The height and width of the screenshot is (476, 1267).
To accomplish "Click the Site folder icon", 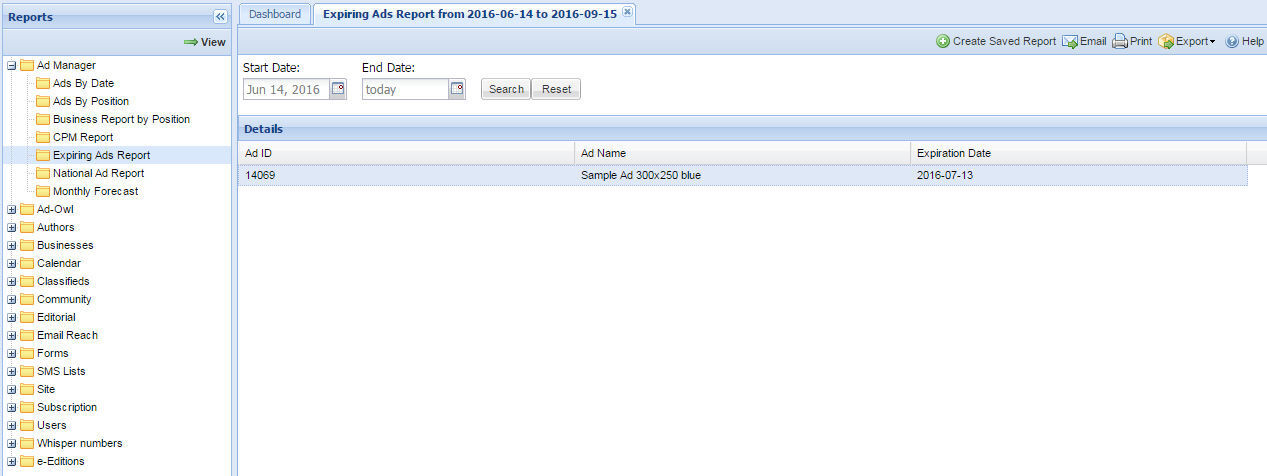I will click(x=27, y=389).
